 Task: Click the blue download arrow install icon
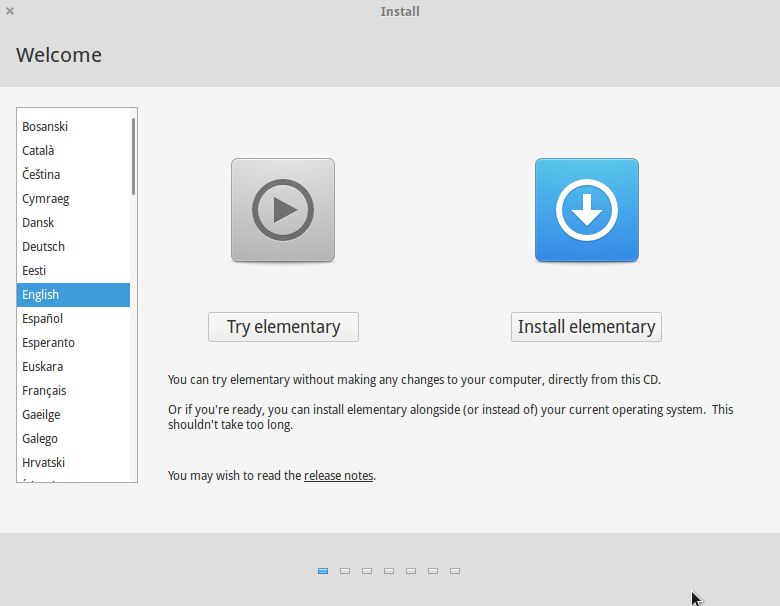click(x=586, y=210)
